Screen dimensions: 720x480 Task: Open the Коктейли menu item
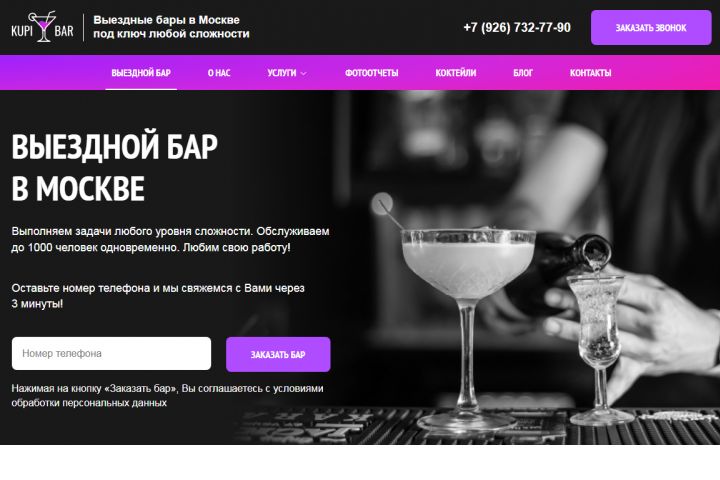point(456,73)
